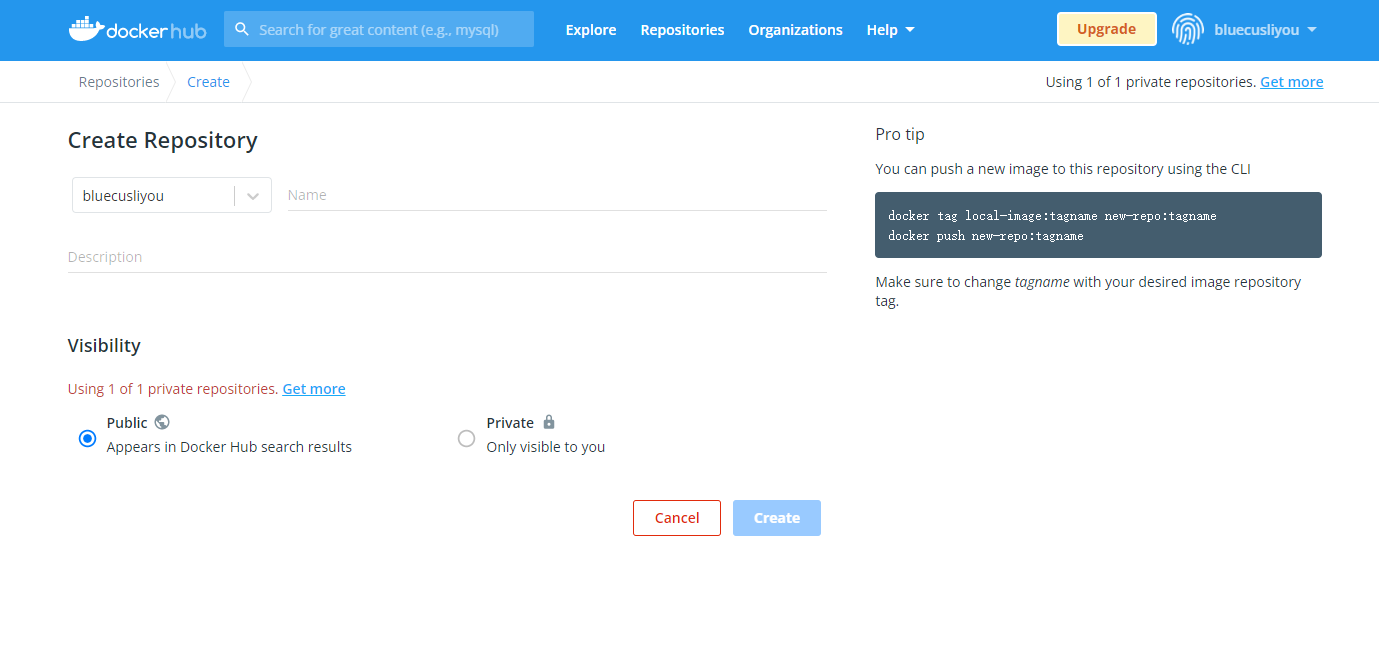Expand the Help menu
Viewport: 1379px width, 672px height.
(890, 30)
